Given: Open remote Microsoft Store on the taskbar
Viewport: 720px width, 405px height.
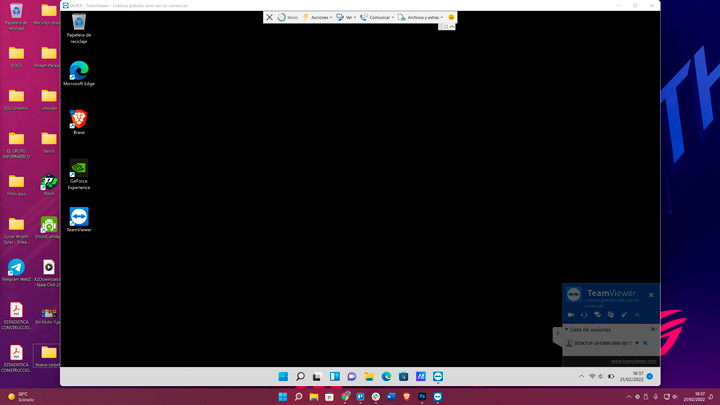Looking at the screenshot, I should click(x=404, y=377).
